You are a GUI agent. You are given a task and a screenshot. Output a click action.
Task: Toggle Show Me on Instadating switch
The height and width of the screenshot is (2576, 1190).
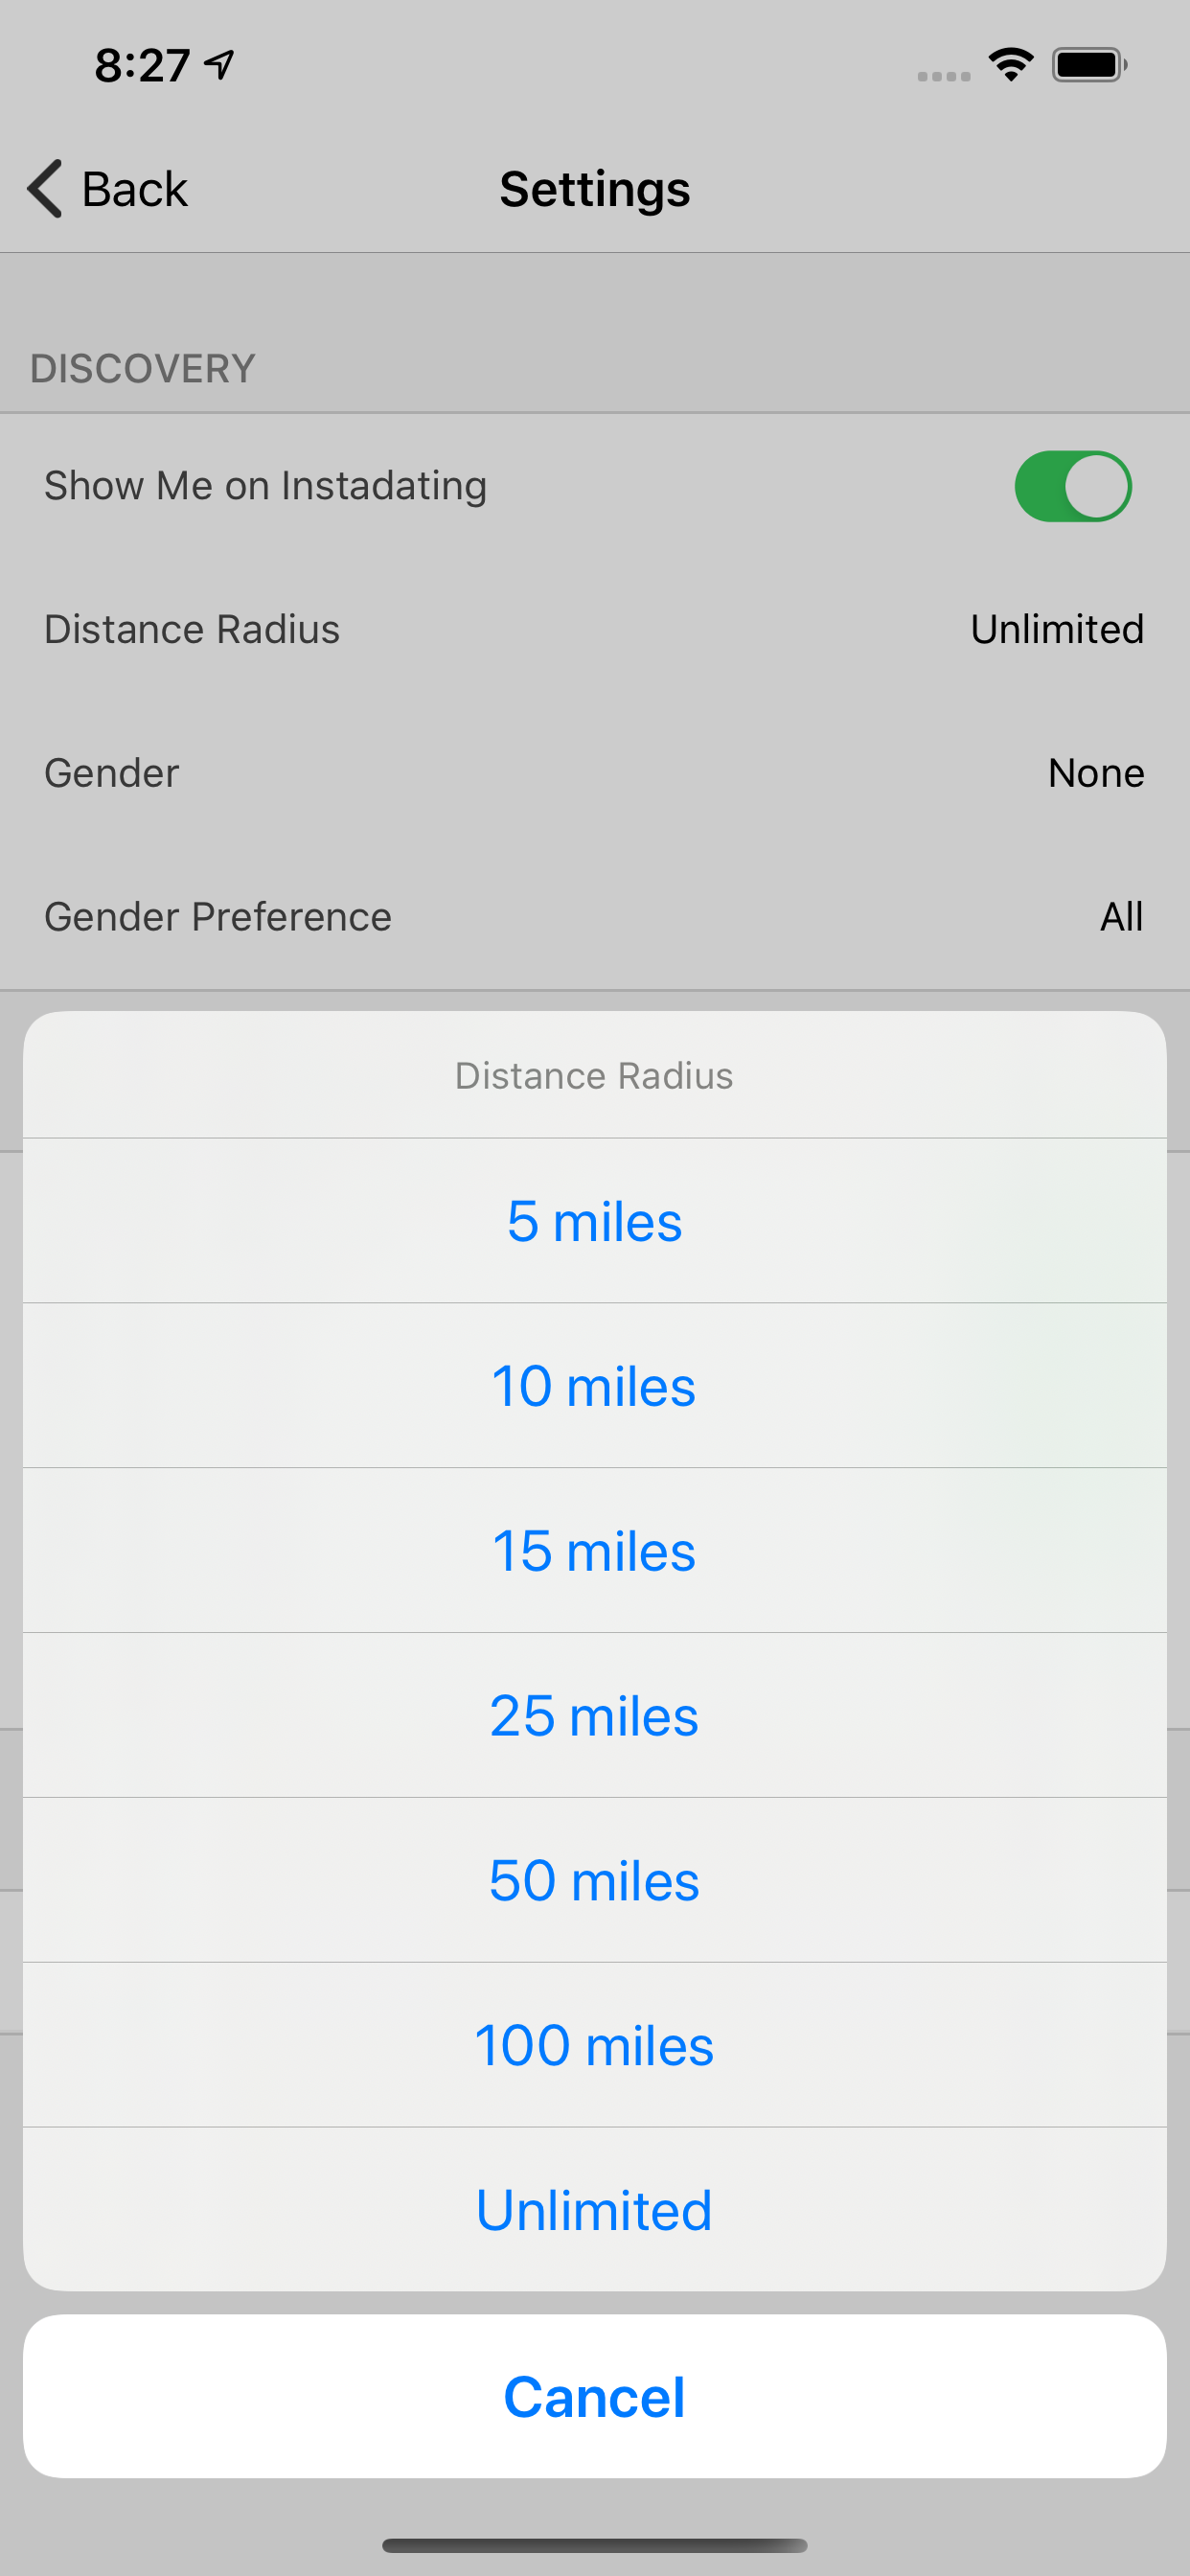click(1072, 486)
